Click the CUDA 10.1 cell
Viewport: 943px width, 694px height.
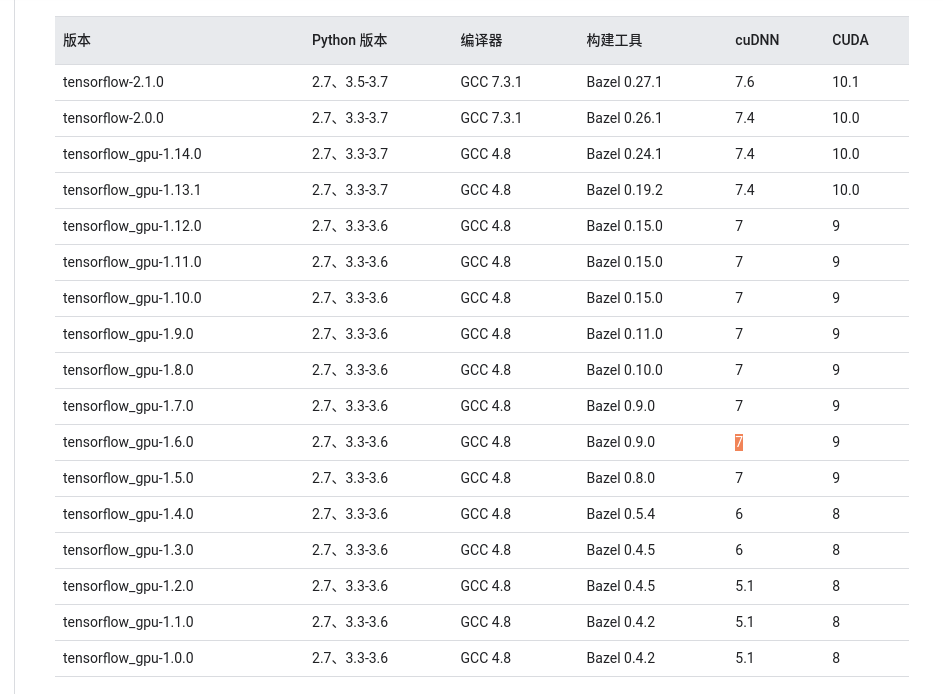coord(845,82)
